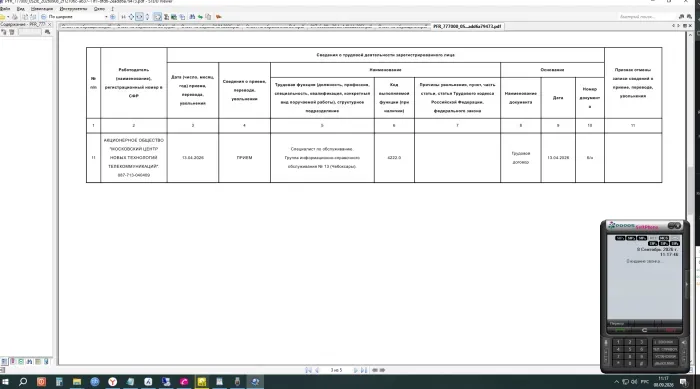Dial digit 3 on SoftPhone keypad
Screen dimensions: 700x389
pyautogui.click(x=642, y=342)
